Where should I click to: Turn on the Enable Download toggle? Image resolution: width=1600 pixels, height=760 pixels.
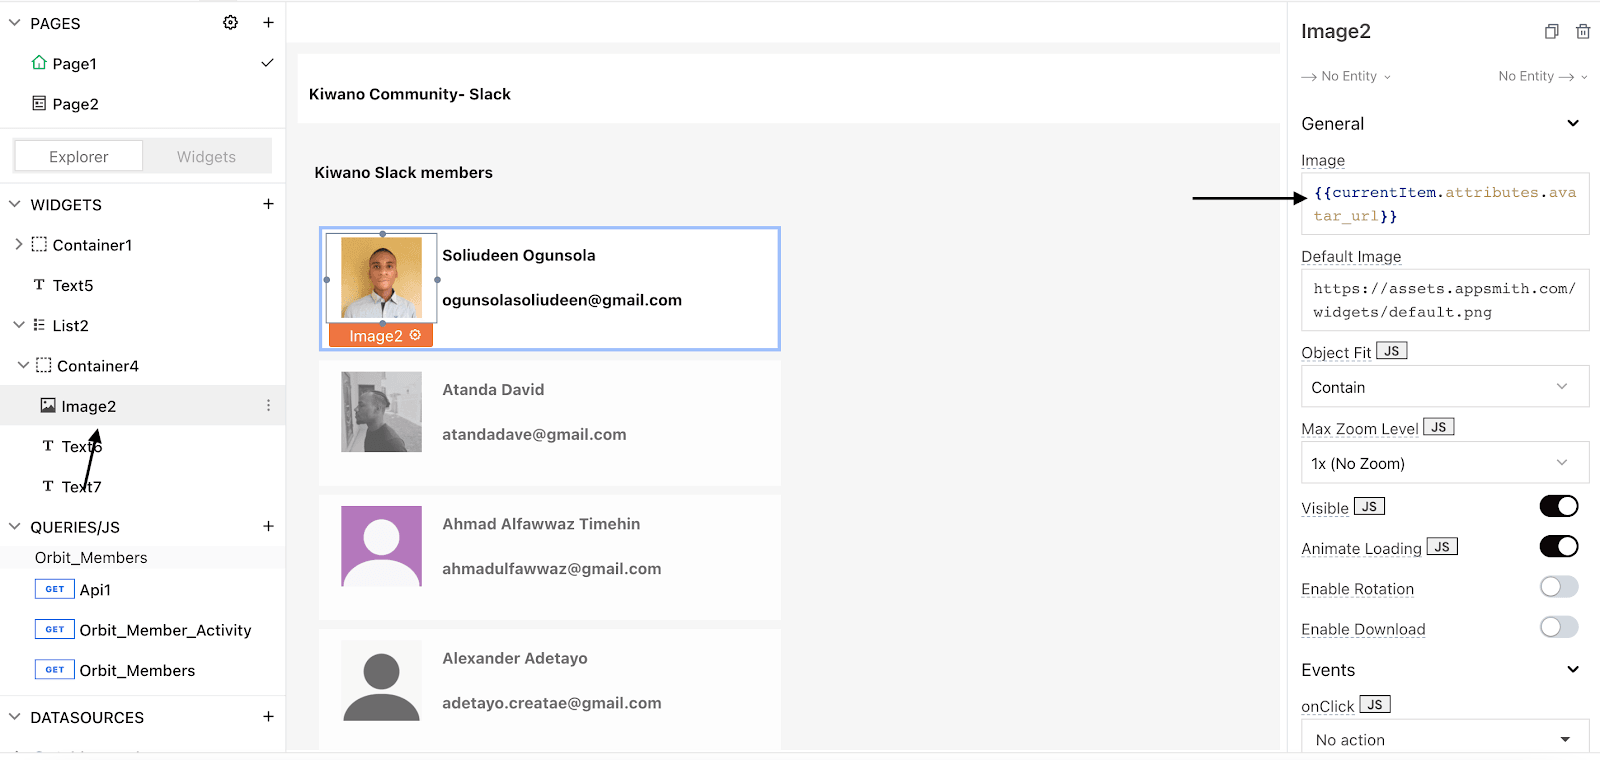coord(1558,627)
